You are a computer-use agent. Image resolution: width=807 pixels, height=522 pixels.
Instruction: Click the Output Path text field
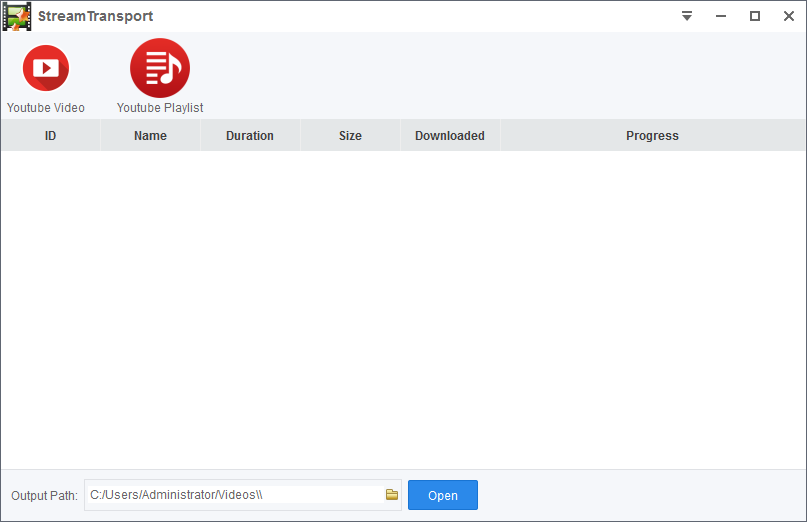click(236, 495)
